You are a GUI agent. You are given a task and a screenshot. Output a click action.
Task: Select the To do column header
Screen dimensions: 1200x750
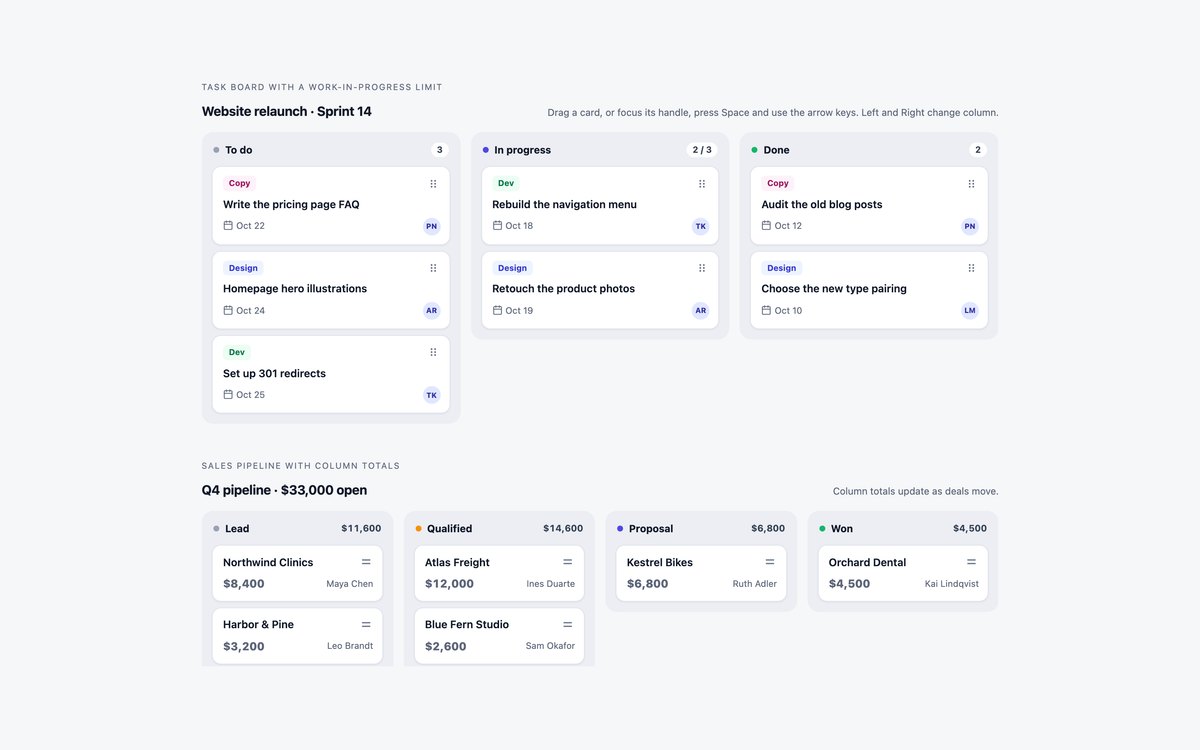(x=331, y=150)
